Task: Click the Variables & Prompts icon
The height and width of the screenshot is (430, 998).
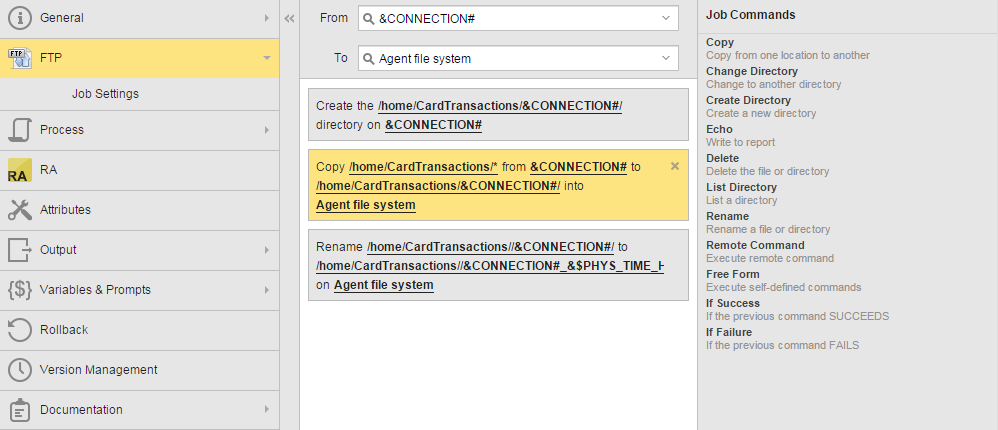Action: [19, 290]
